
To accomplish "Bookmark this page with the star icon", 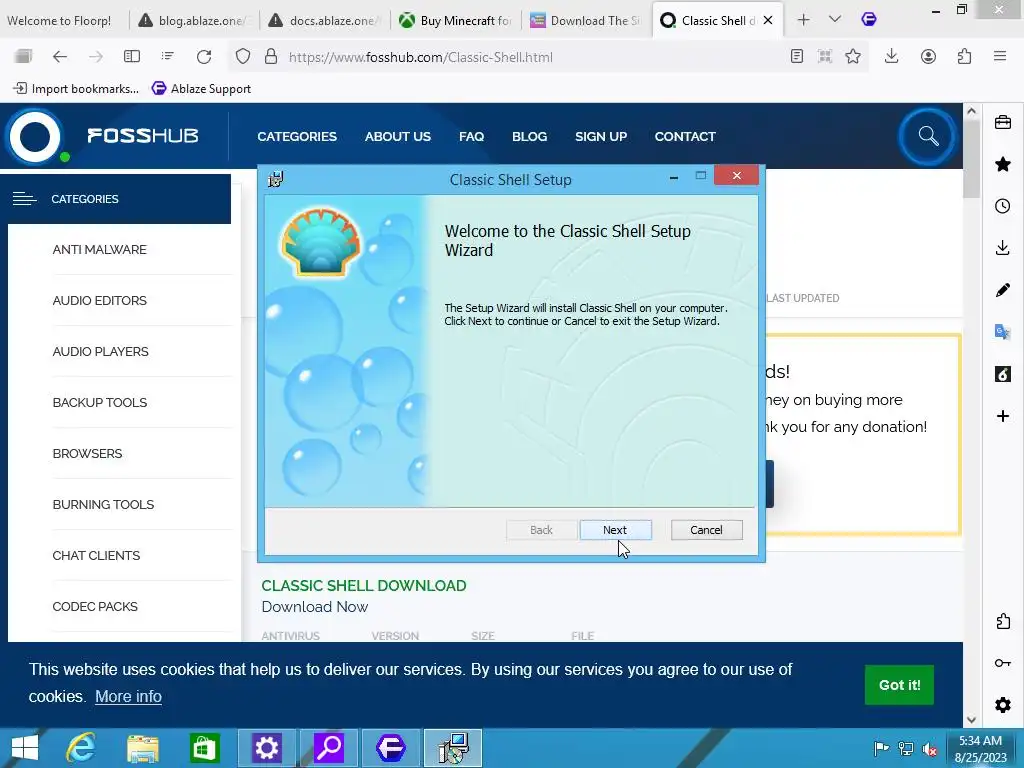I will [x=853, y=57].
